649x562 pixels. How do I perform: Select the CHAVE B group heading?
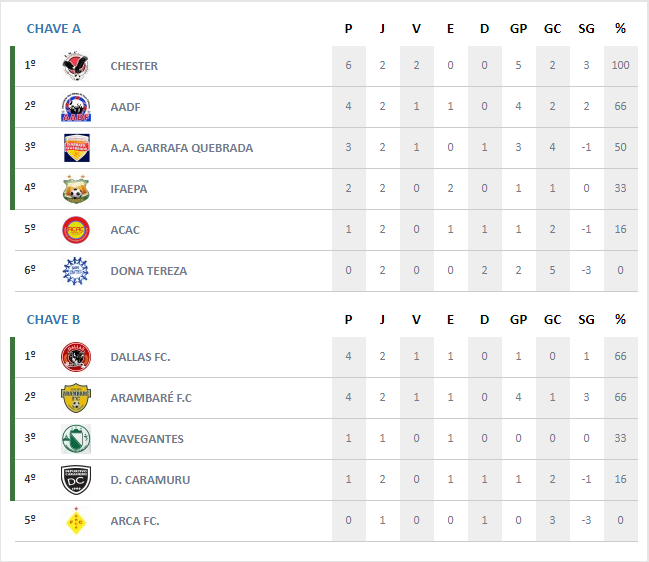(x=53, y=319)
